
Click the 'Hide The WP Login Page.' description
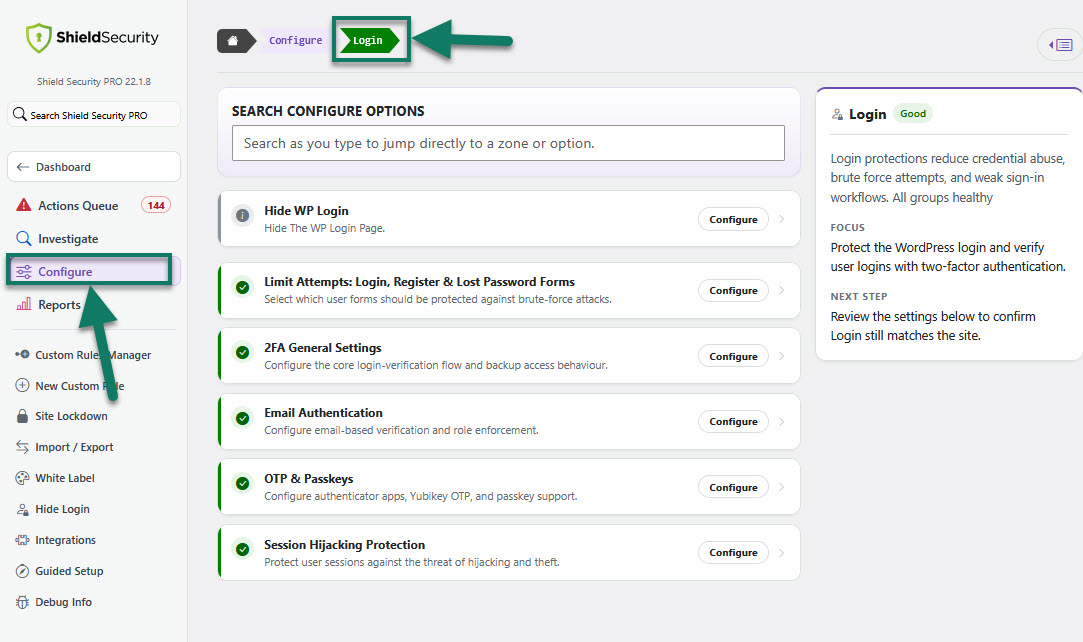coord(325,228)
